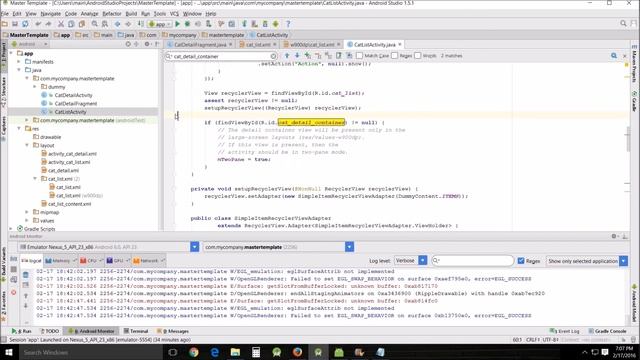This screenshot has width=640, height=360.
Task: Click the Save All toolbar icon
Action: click(x=15, y=24)
